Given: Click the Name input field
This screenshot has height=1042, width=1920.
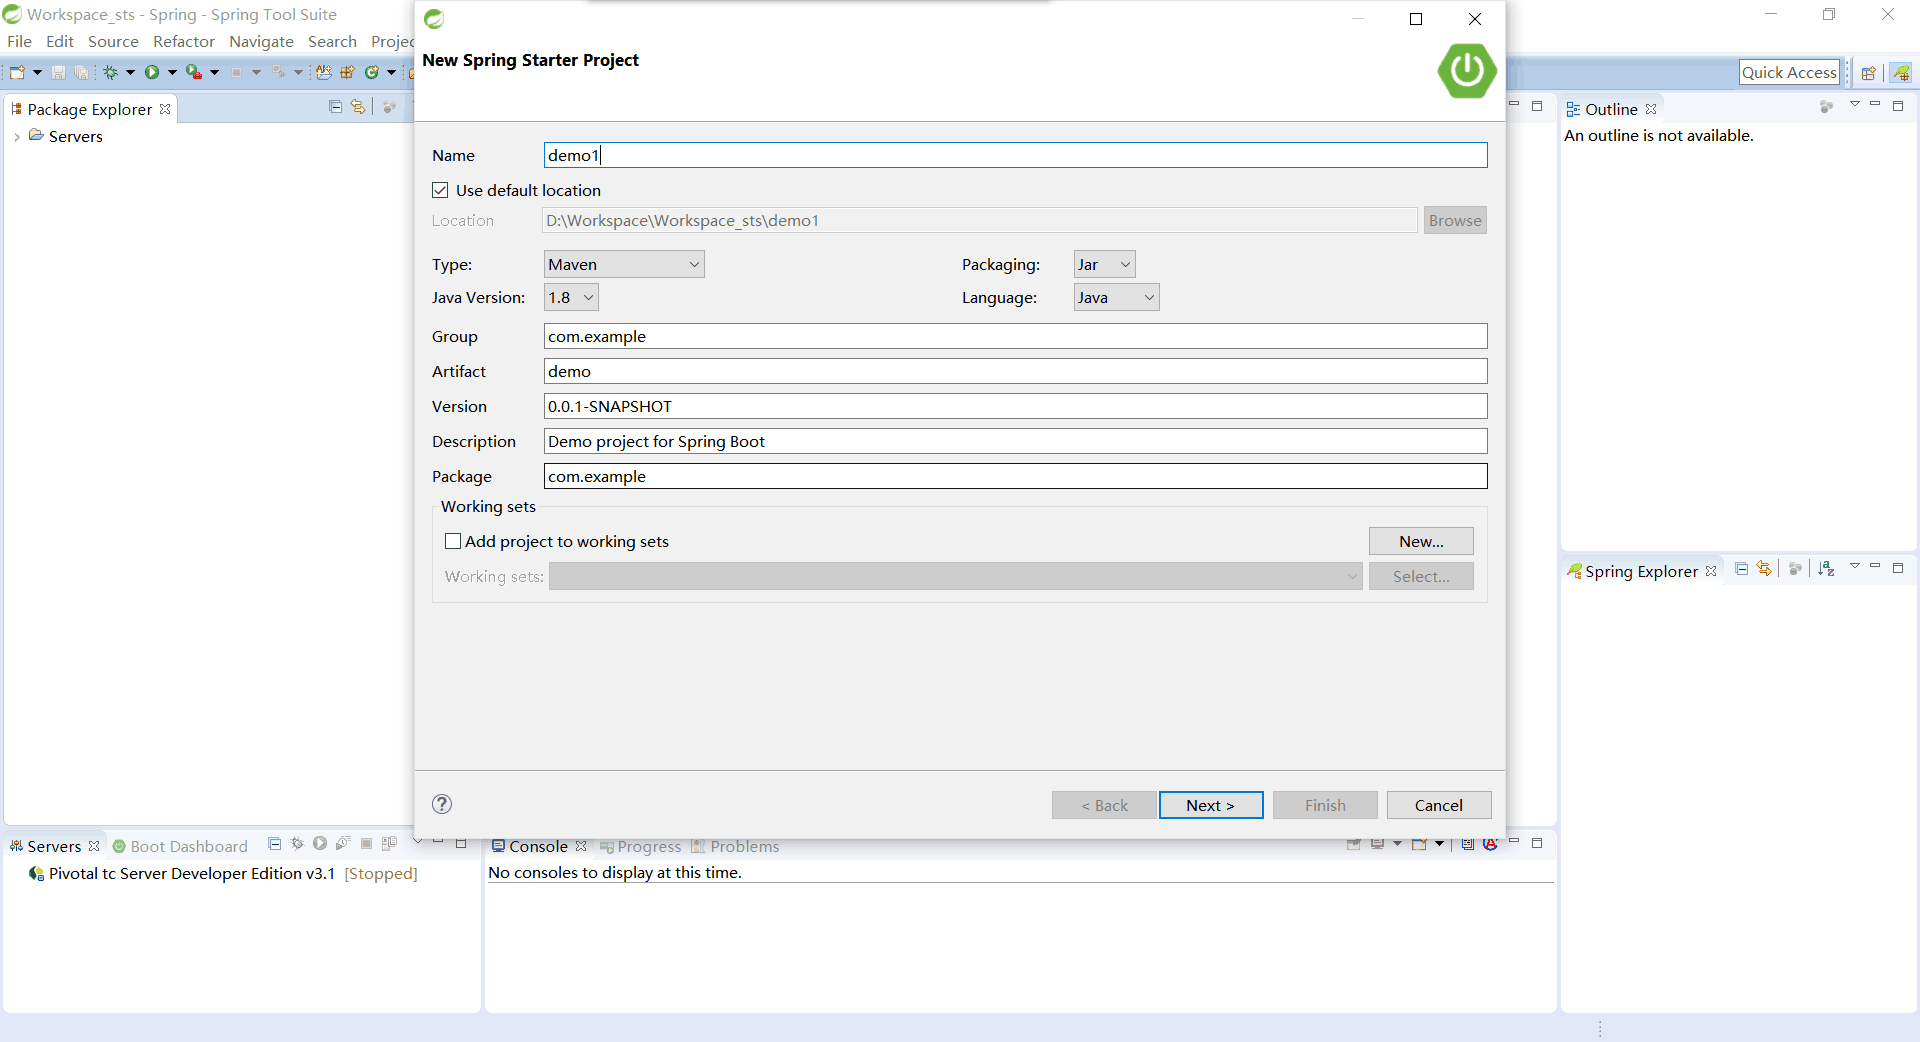Looking at the screenshot, I should point(1015,155).
